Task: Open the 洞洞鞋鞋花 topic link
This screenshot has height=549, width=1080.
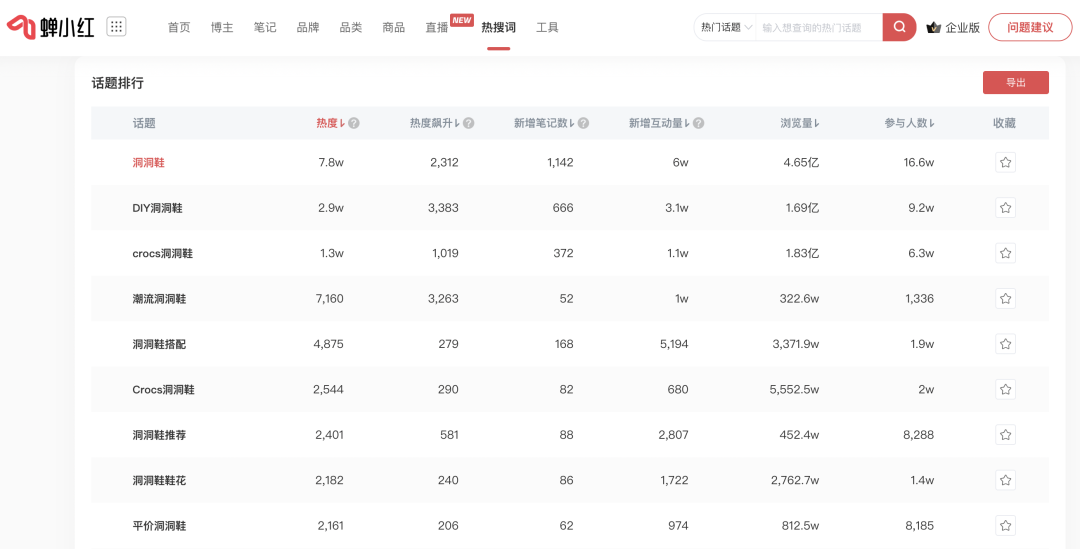Action: click(159, 480)
